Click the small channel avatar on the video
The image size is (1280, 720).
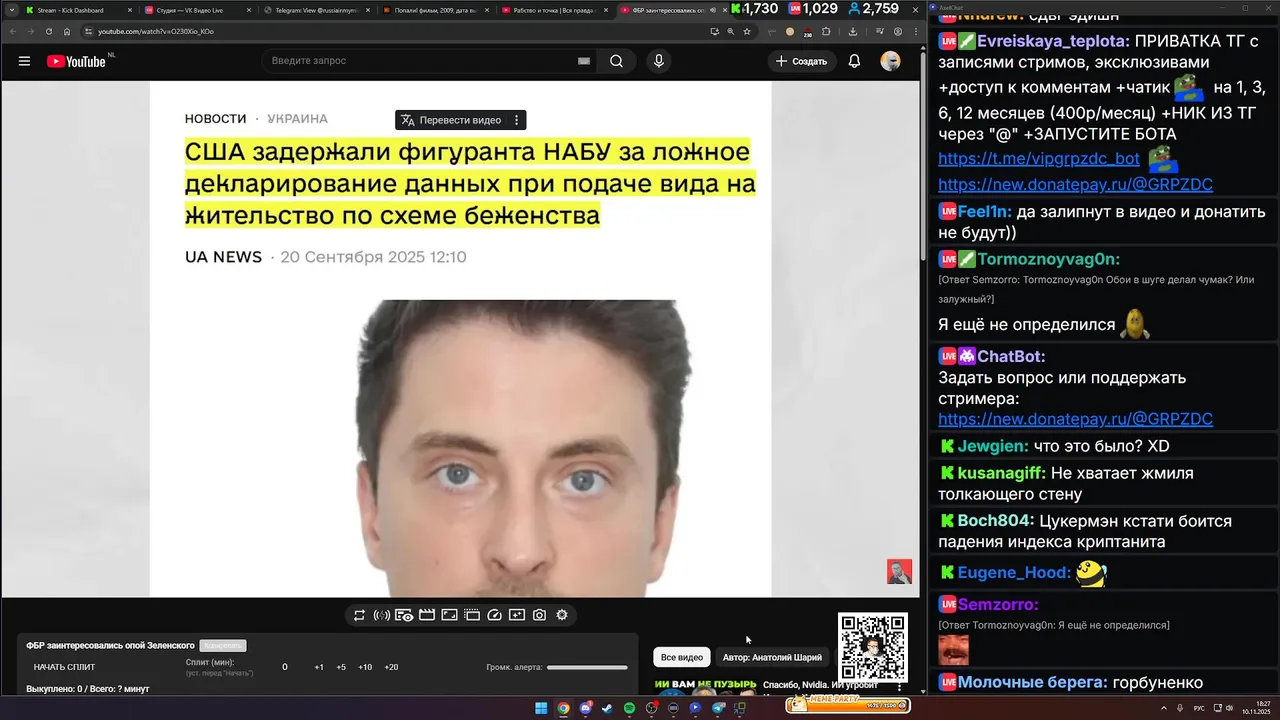pos(899,571)
